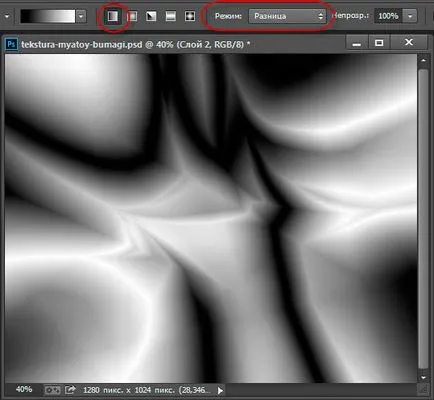Select the Linear gradient style icon
Image resolution: width=434 pixels, height=400 pixels.
click(x=113, y=16)
